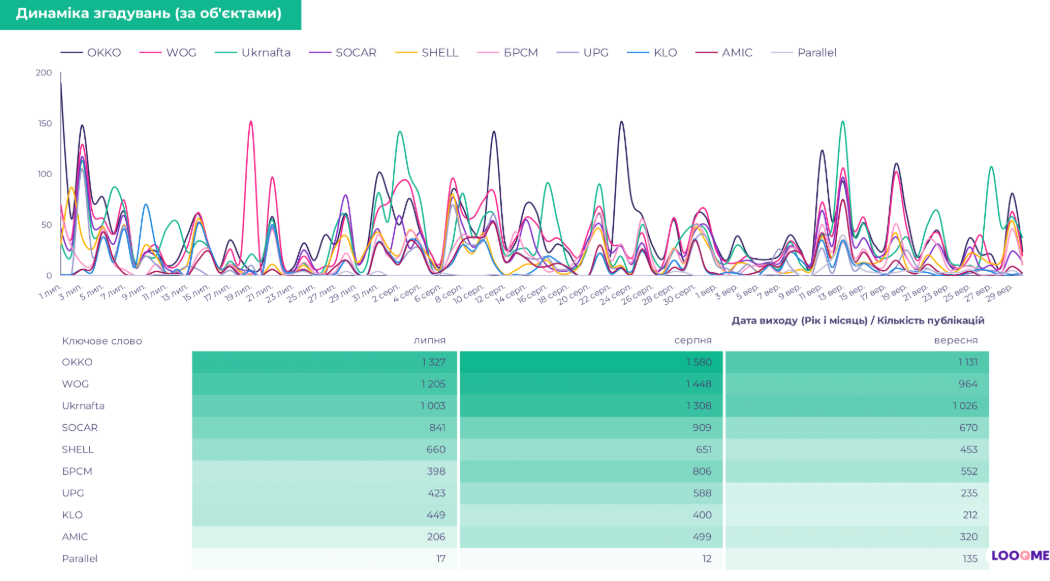The height and width of the screenshot is (581, 1050).
Task: Click the y-axis label 200
Action: click(x=44, y=73)
